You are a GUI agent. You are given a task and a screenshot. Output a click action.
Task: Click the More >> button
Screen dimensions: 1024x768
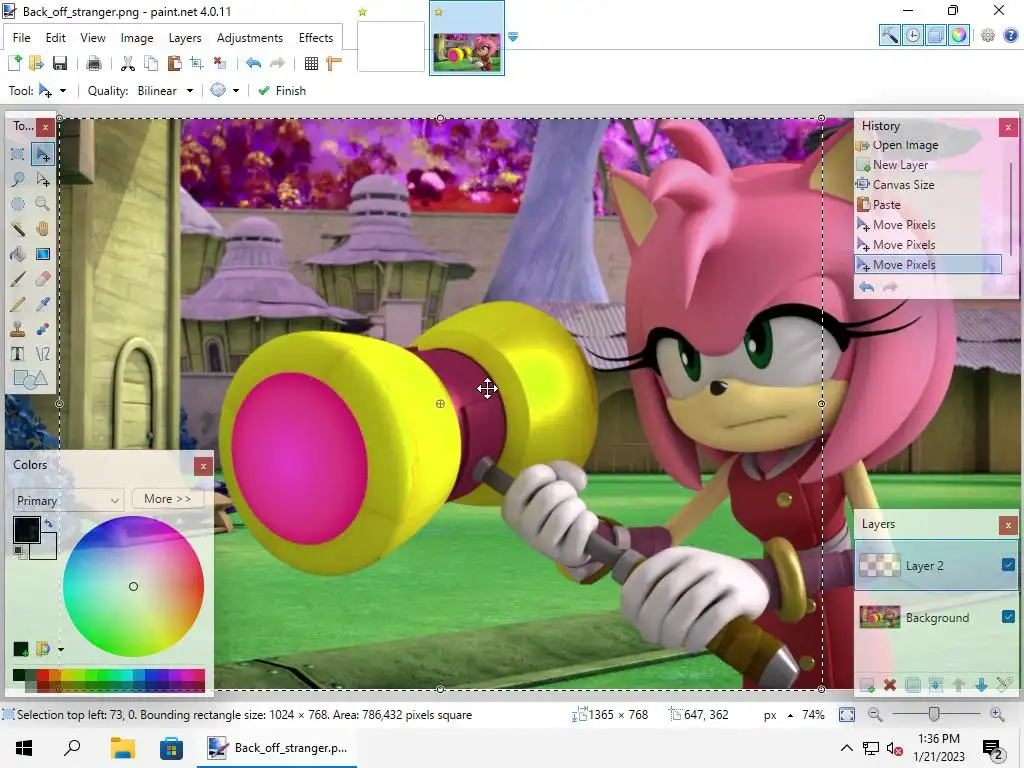[168, 499]
